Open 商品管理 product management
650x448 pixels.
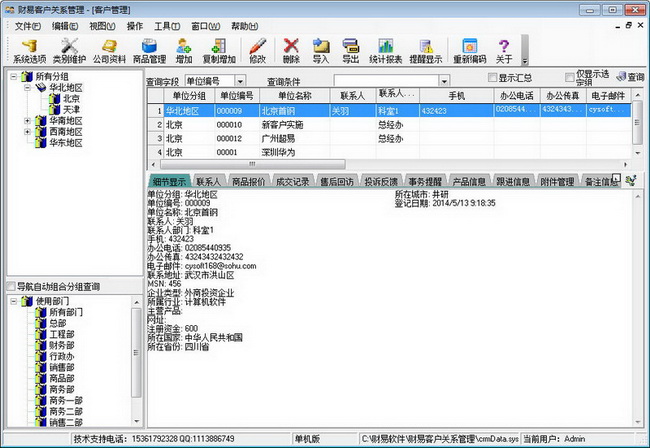pos(149,51)
